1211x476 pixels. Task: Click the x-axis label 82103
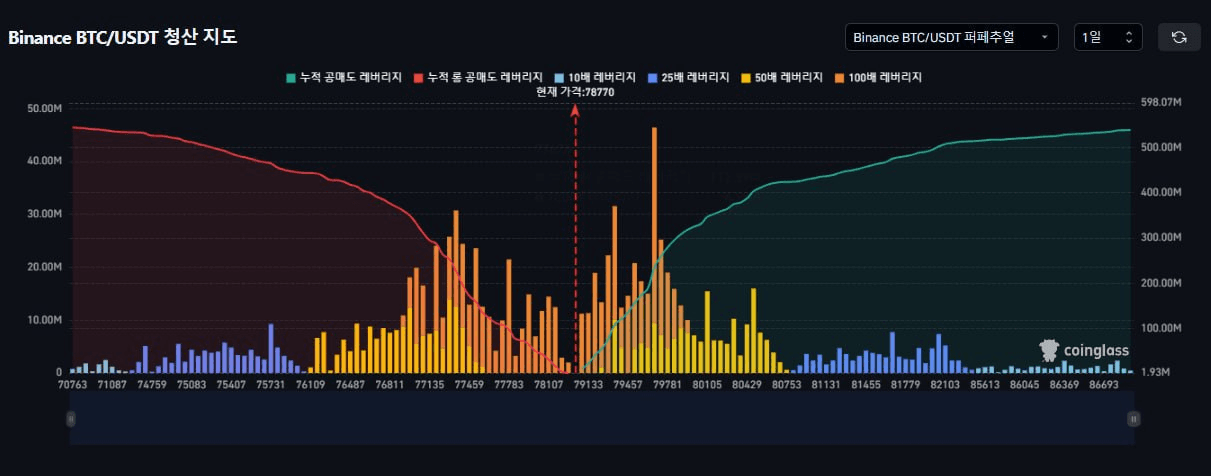(943, 384)
